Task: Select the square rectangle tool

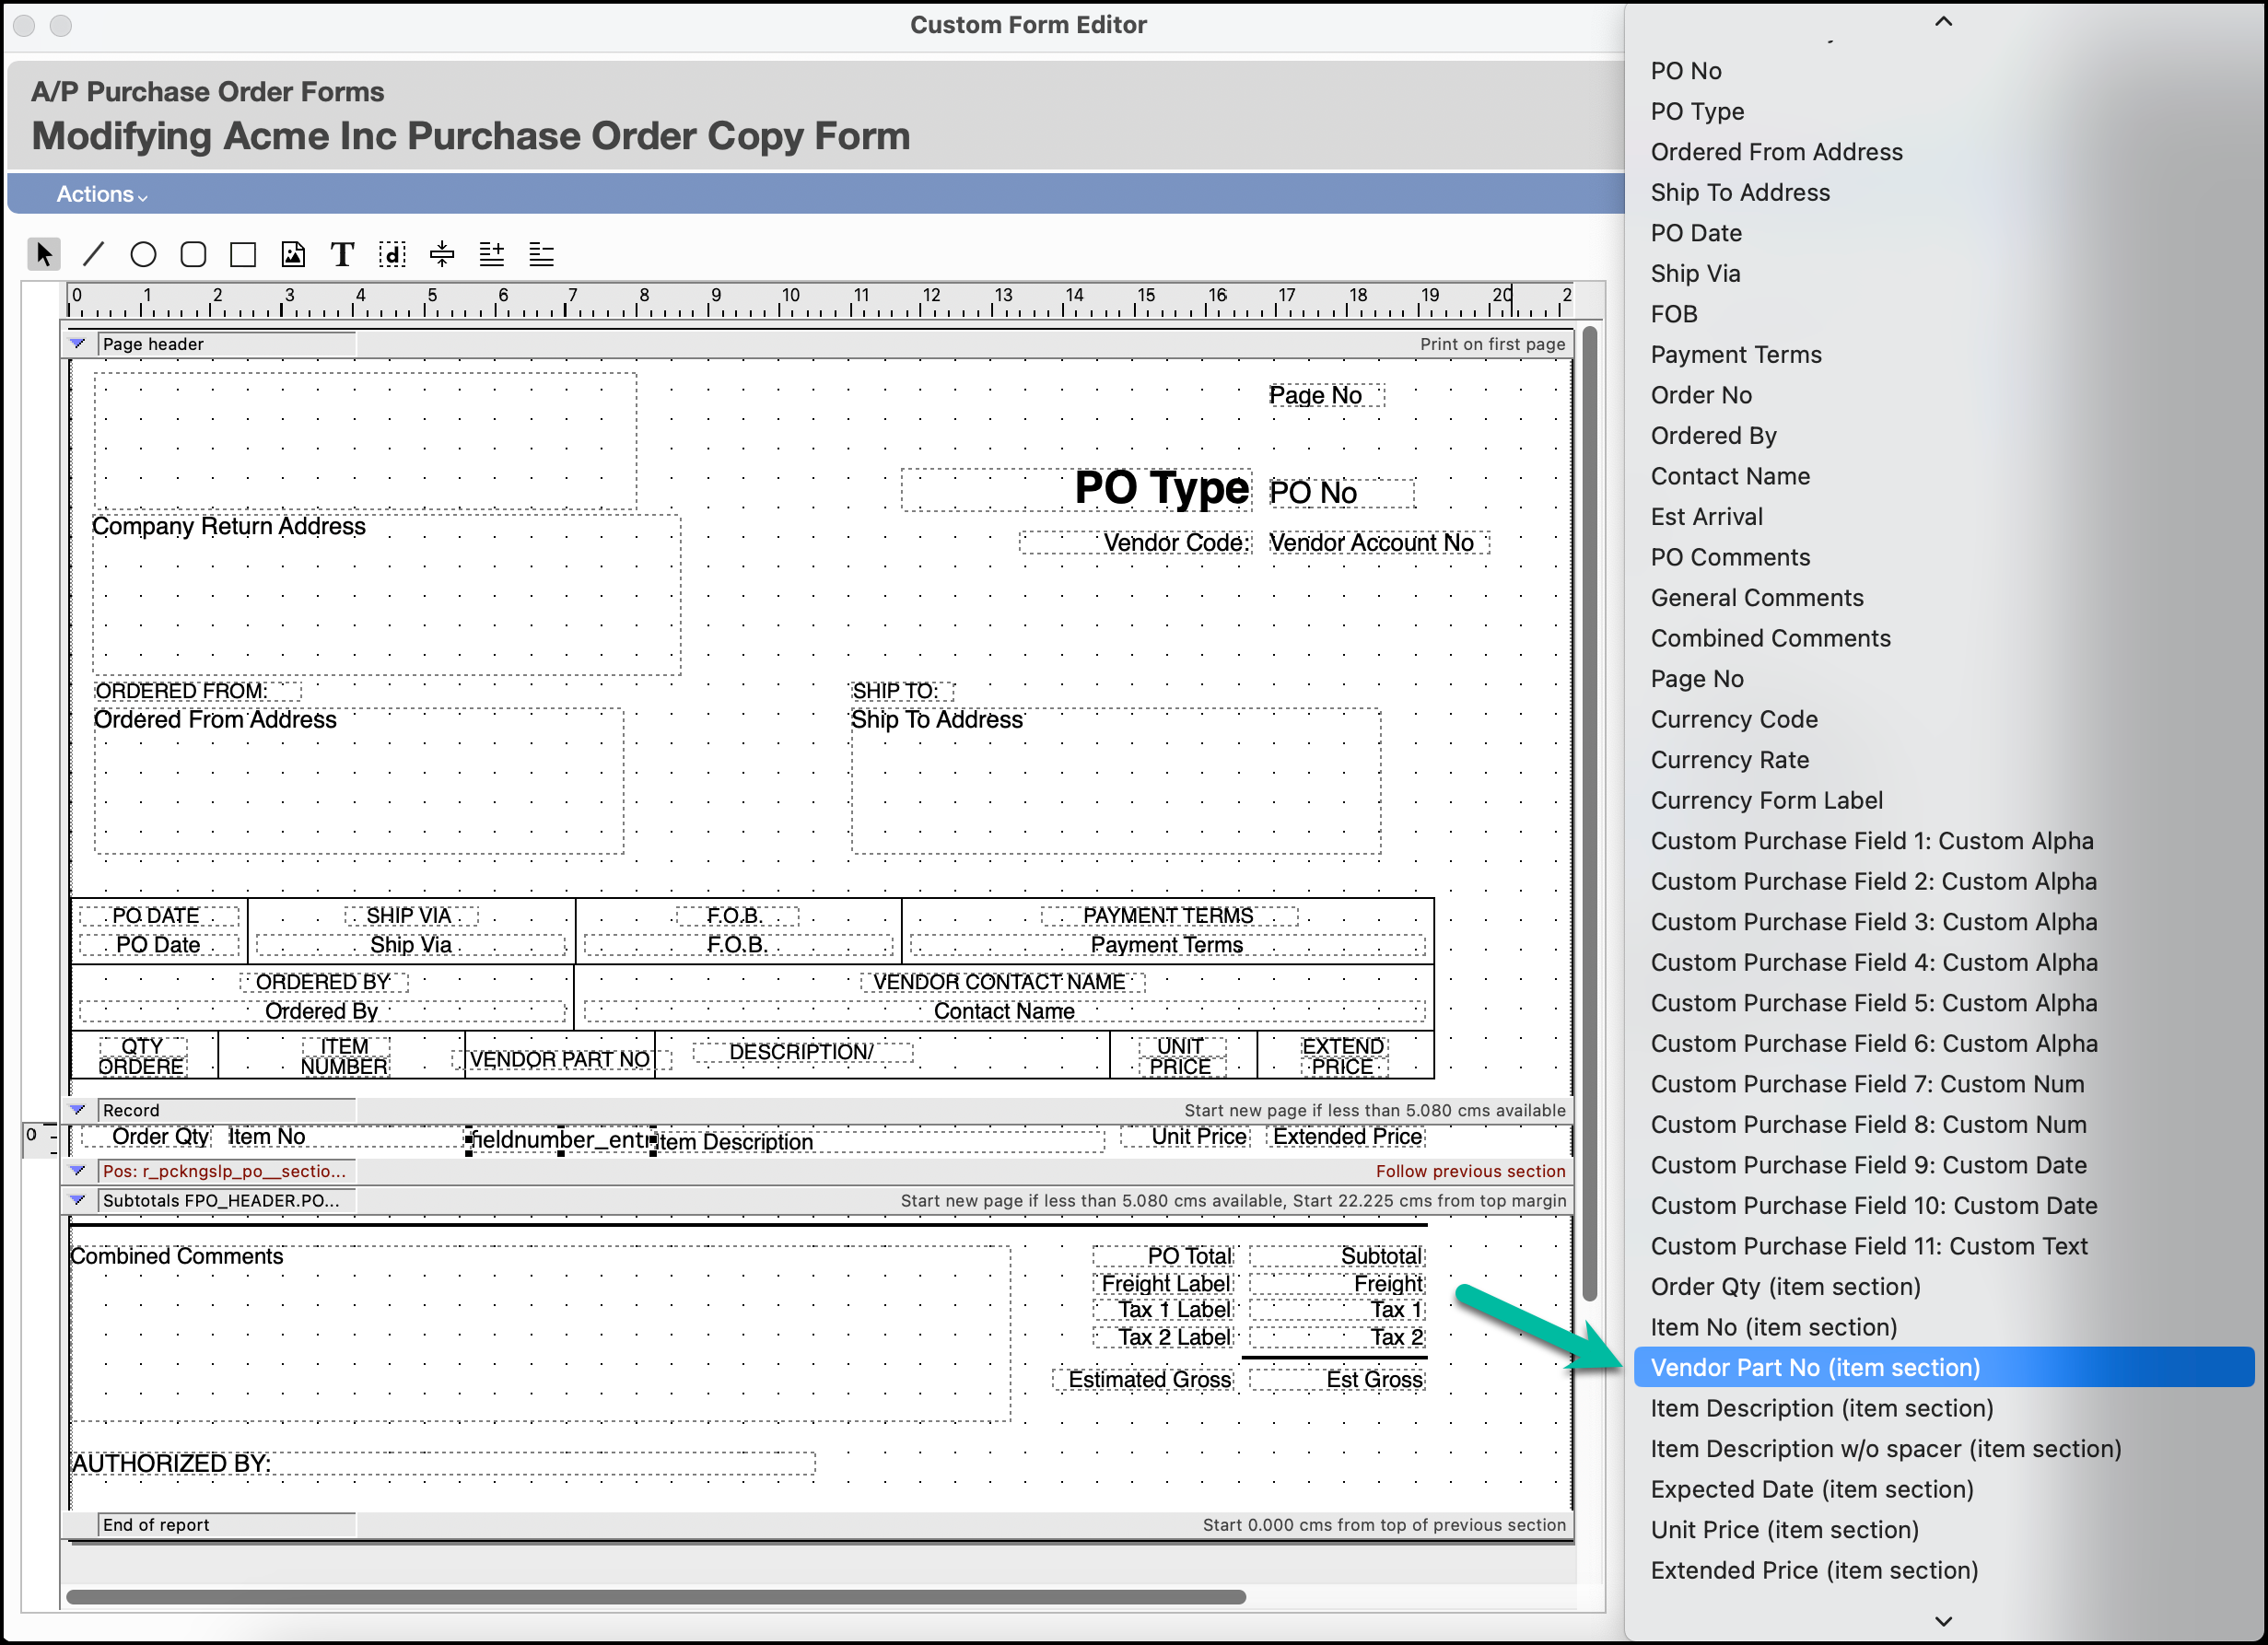Action: pyautogui.click(x=243, y=254)
